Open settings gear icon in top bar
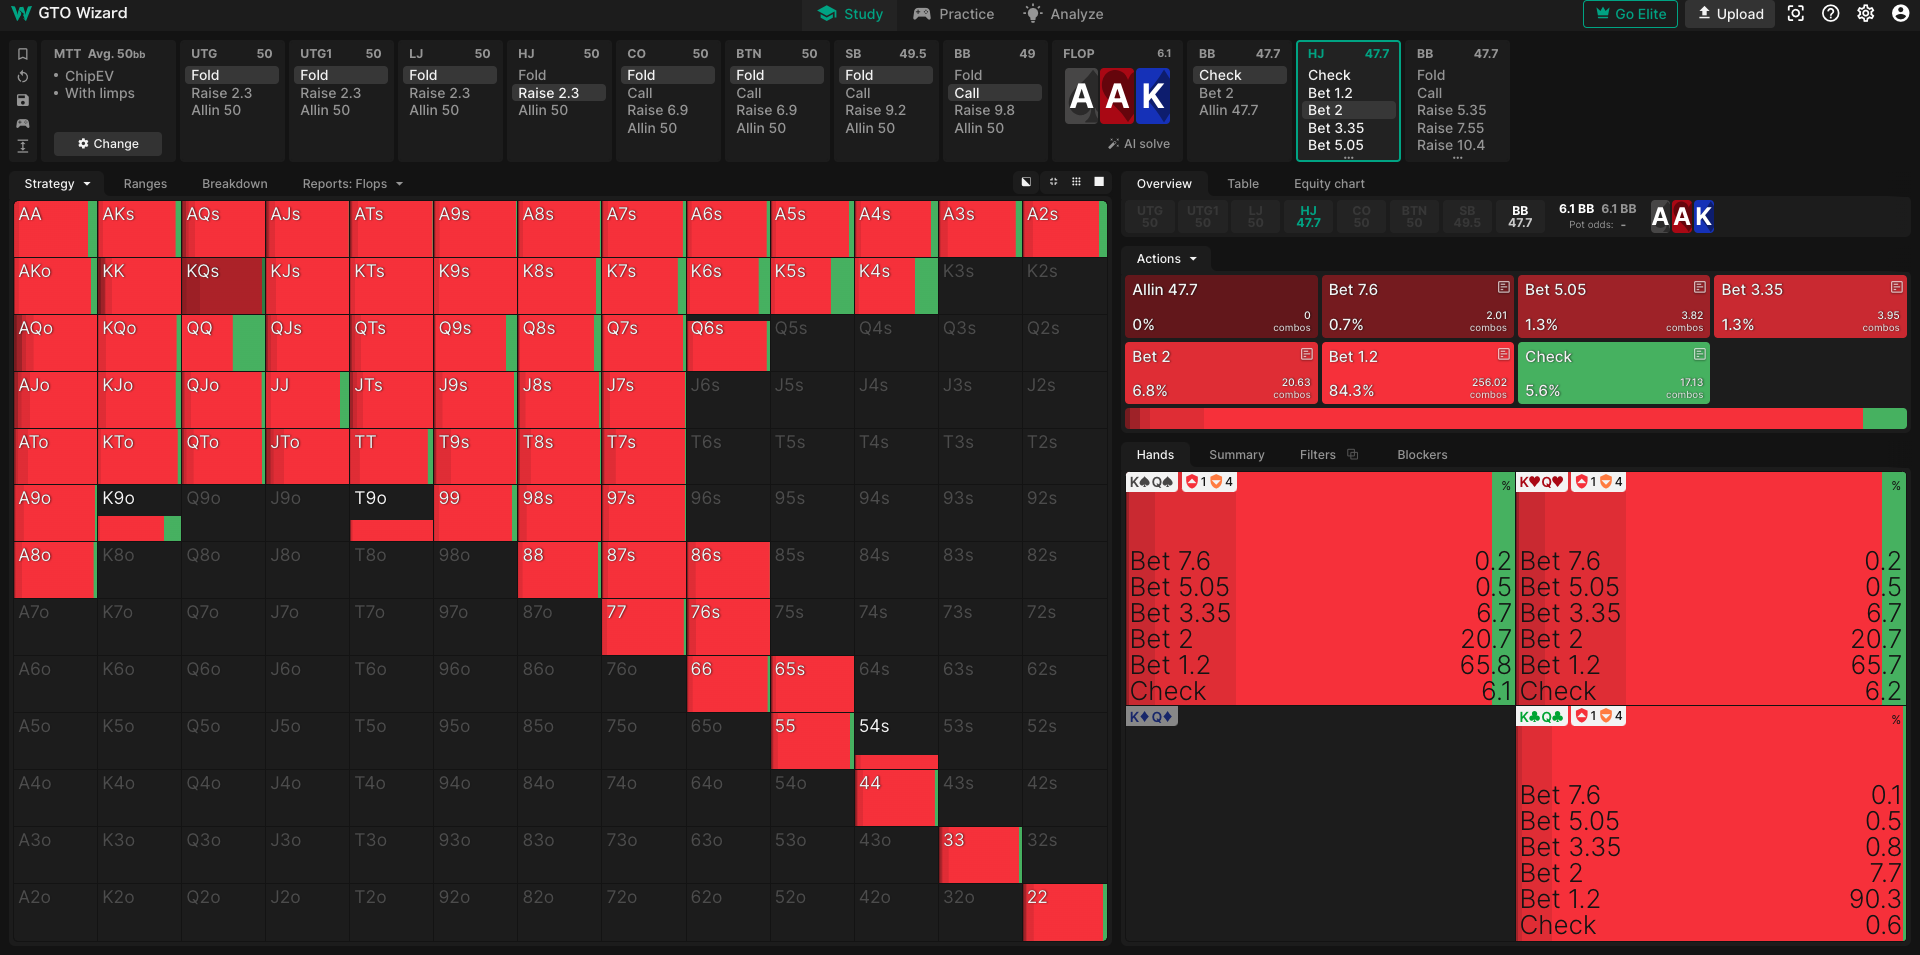This screenshot has height=955, width=1920. tap(1866, 14)
